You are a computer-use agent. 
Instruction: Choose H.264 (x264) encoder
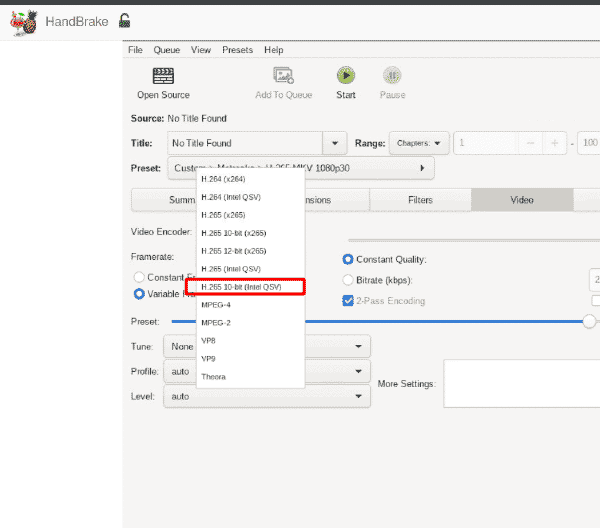[x=251, y=179]
